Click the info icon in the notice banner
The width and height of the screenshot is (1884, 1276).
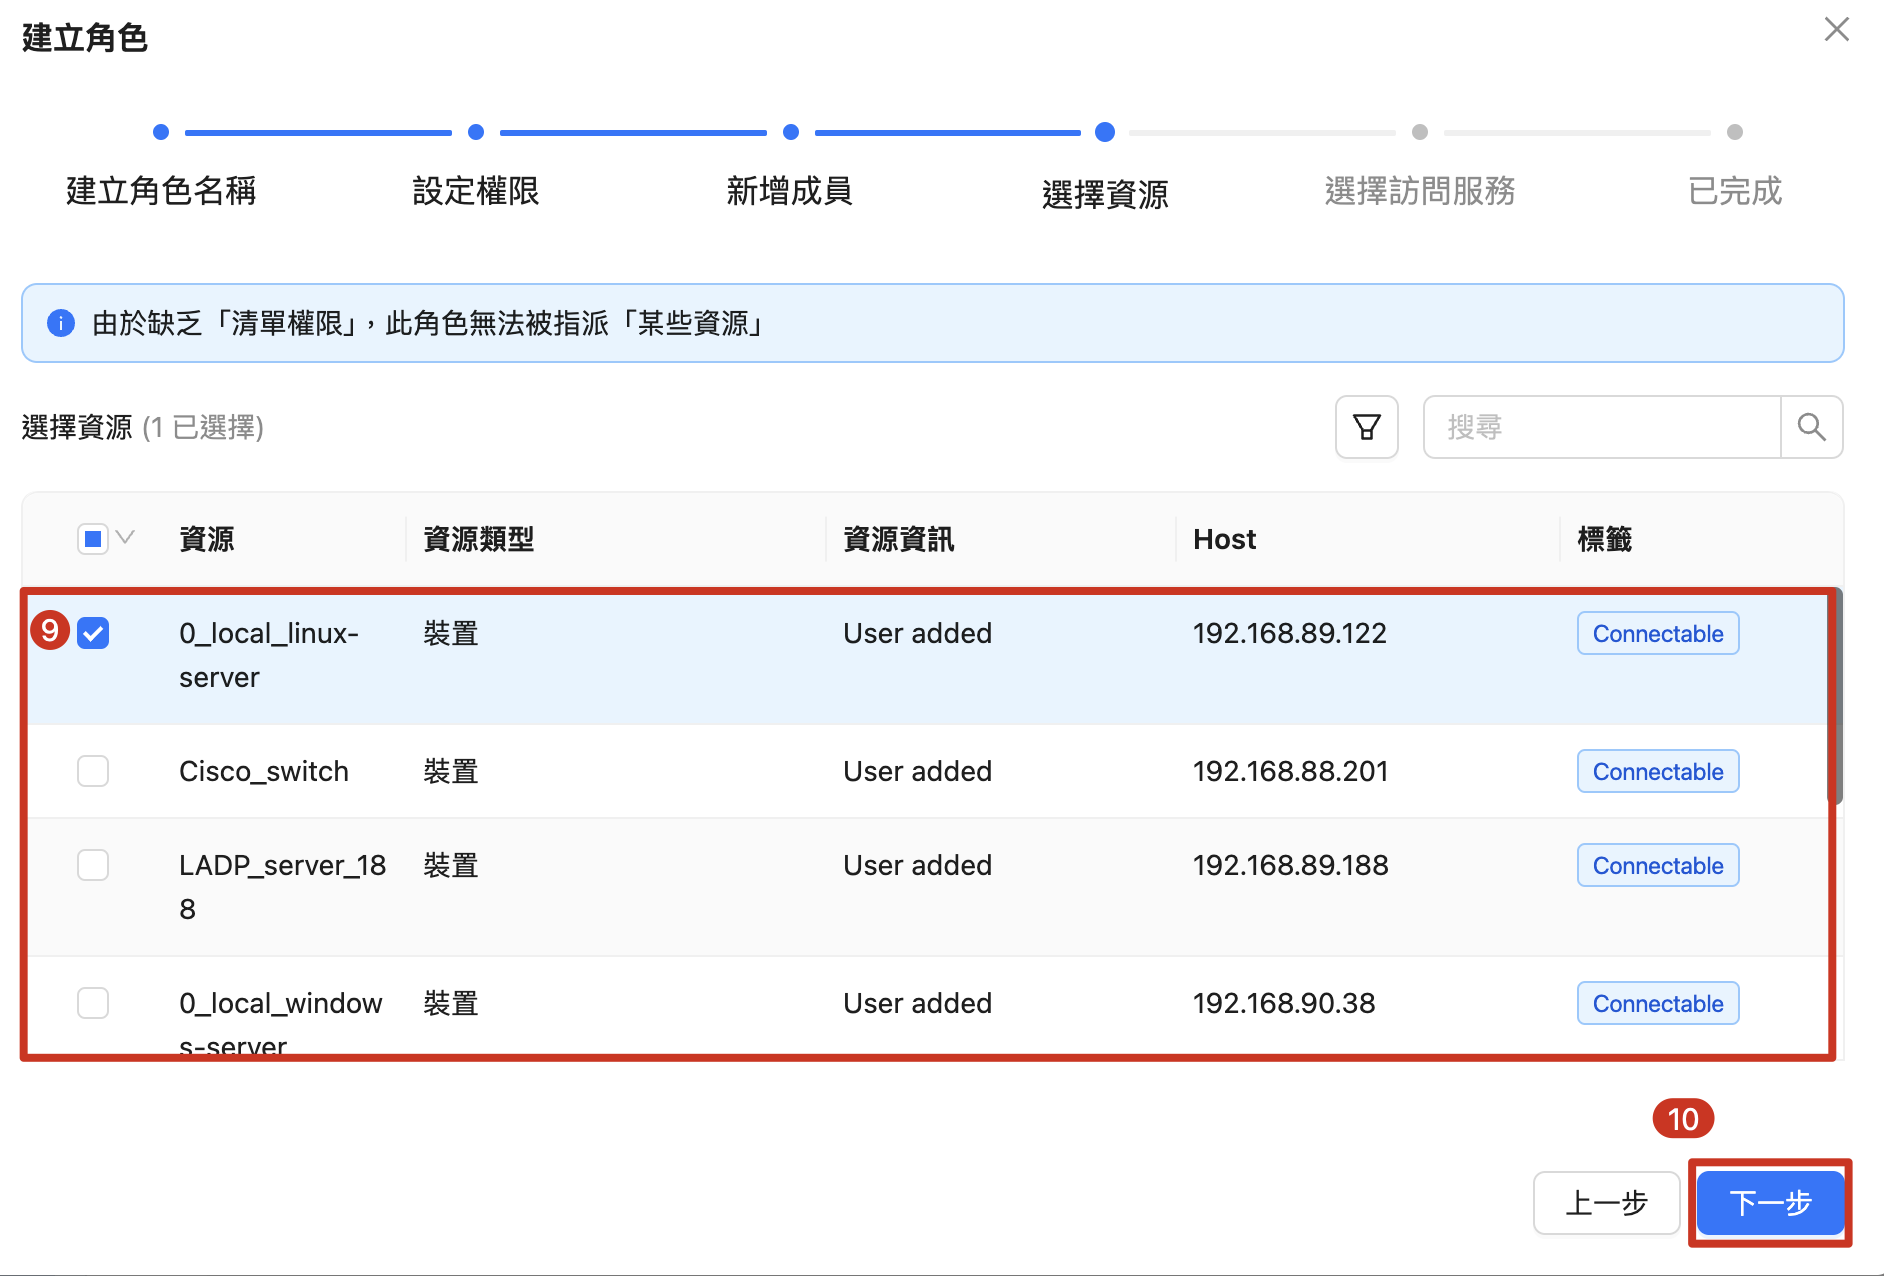61,323
